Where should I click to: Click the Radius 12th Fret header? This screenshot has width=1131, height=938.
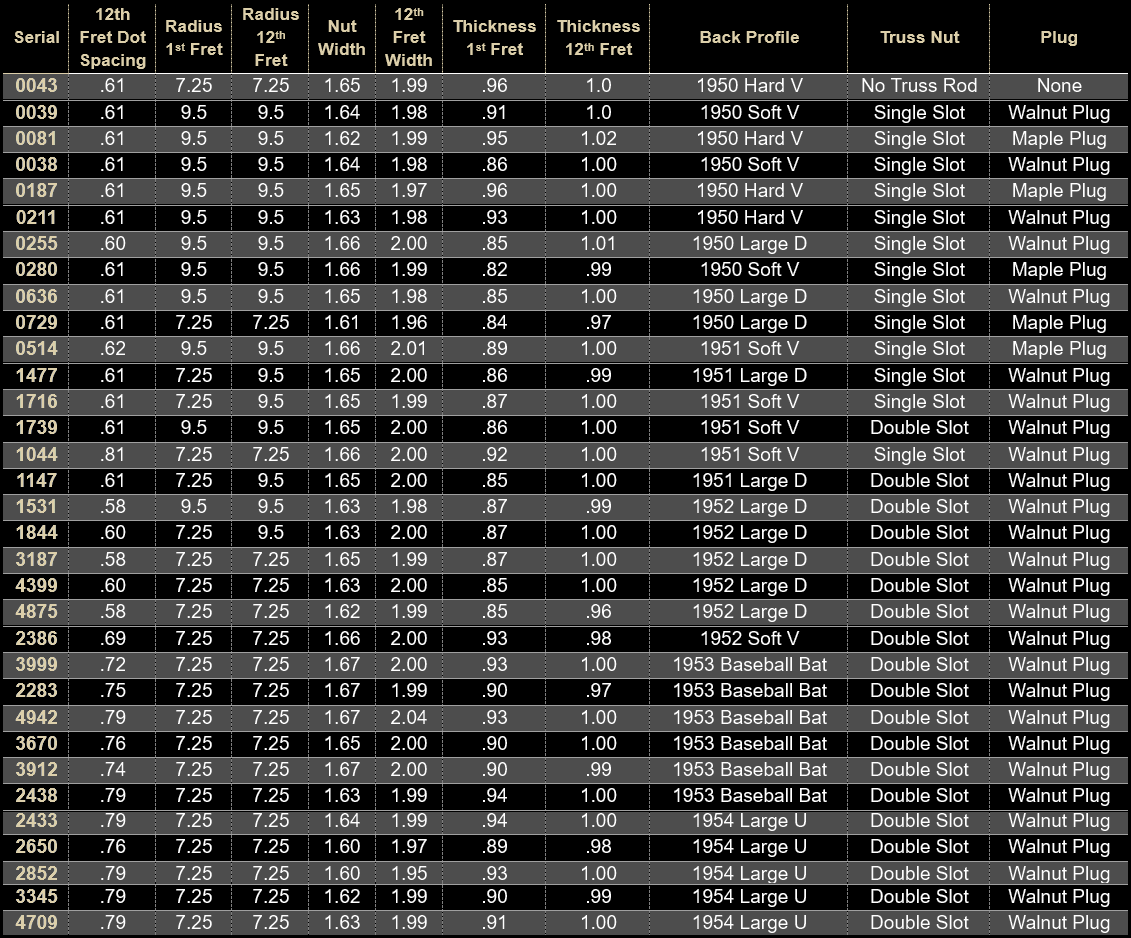(270, 38)
